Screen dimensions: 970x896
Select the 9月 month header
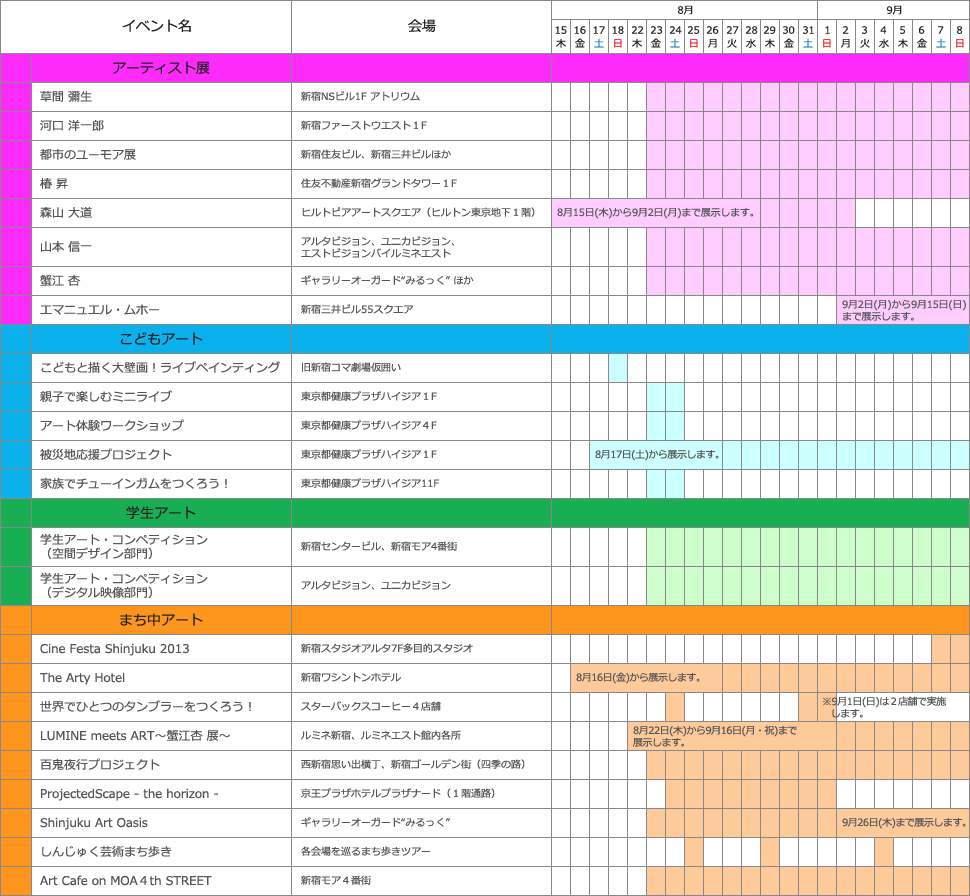[x=893, y=9]
